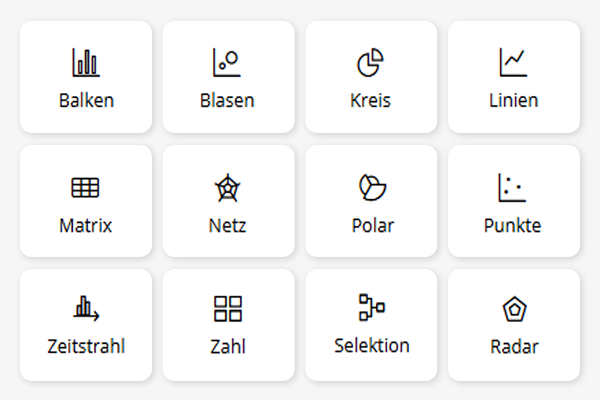Open the Balken tile via its label
The image size is (600, 400).
coord(86,101)
